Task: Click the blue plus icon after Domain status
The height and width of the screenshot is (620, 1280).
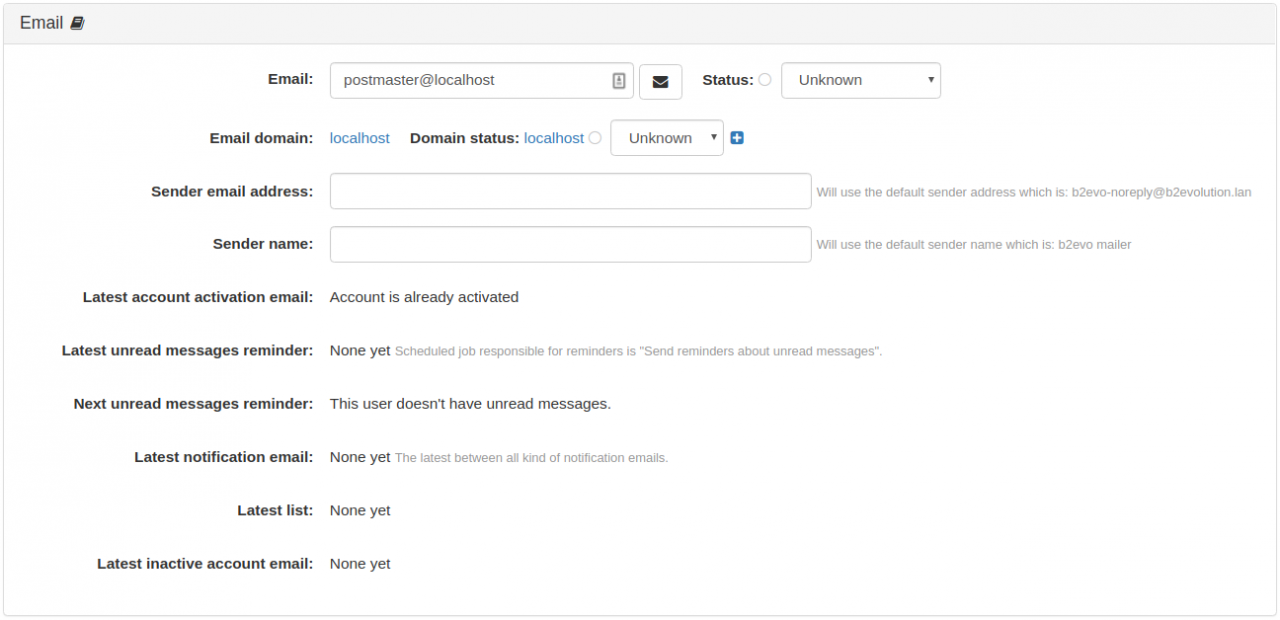Action: [737, 138]
